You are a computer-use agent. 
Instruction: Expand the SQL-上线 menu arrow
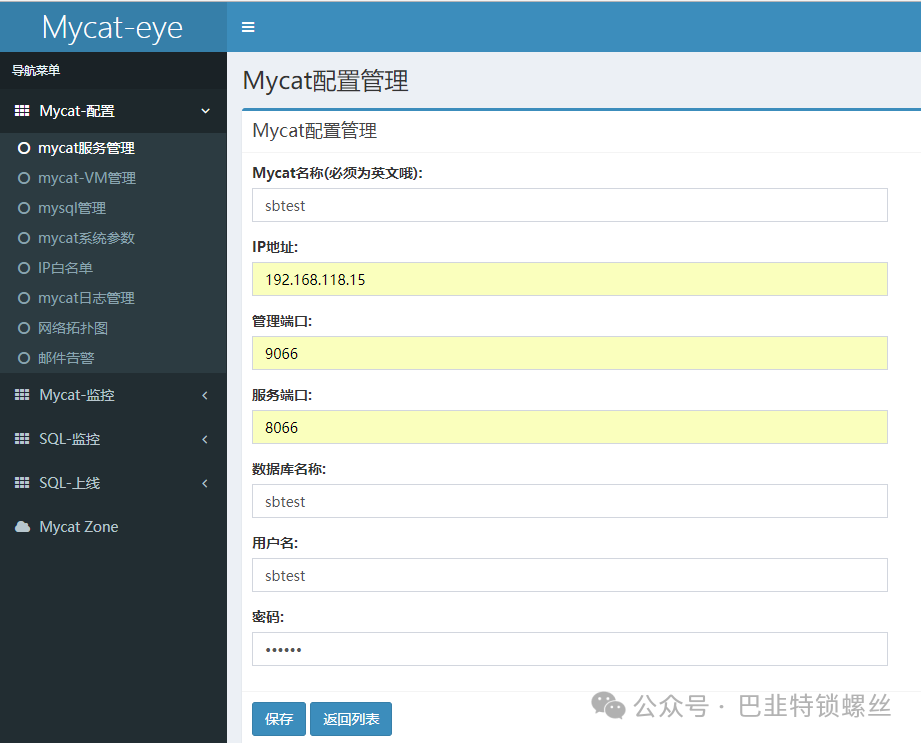pyautogui.click(x=205, y=483)
